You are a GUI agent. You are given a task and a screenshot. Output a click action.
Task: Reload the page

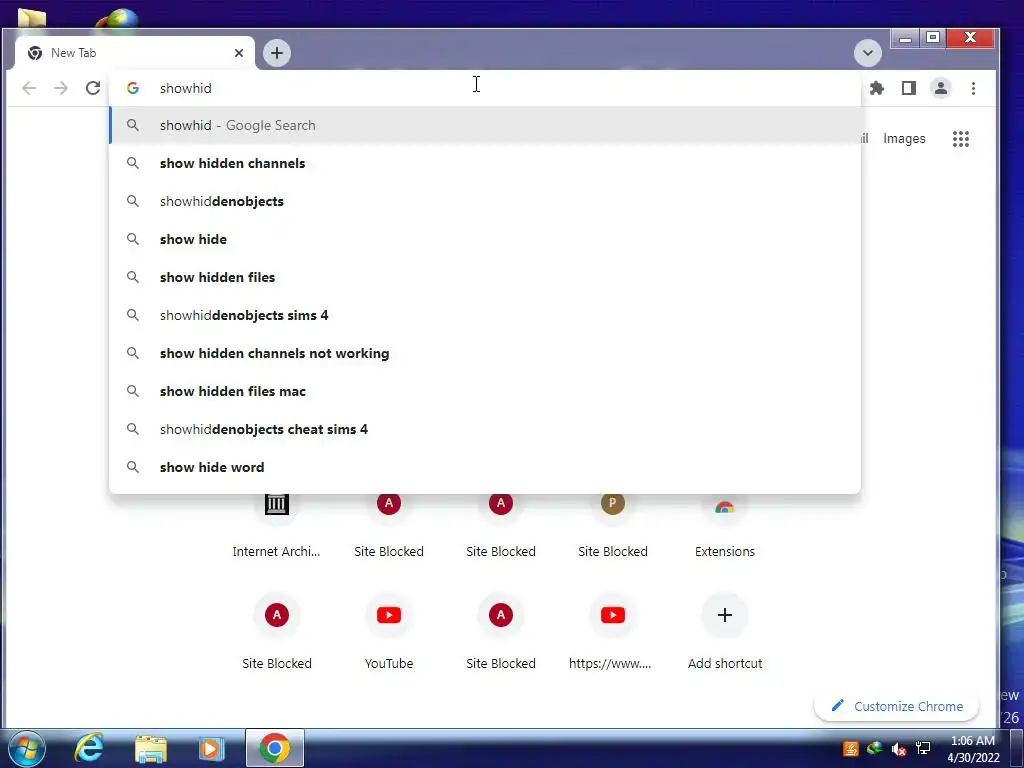pos(93,88)
